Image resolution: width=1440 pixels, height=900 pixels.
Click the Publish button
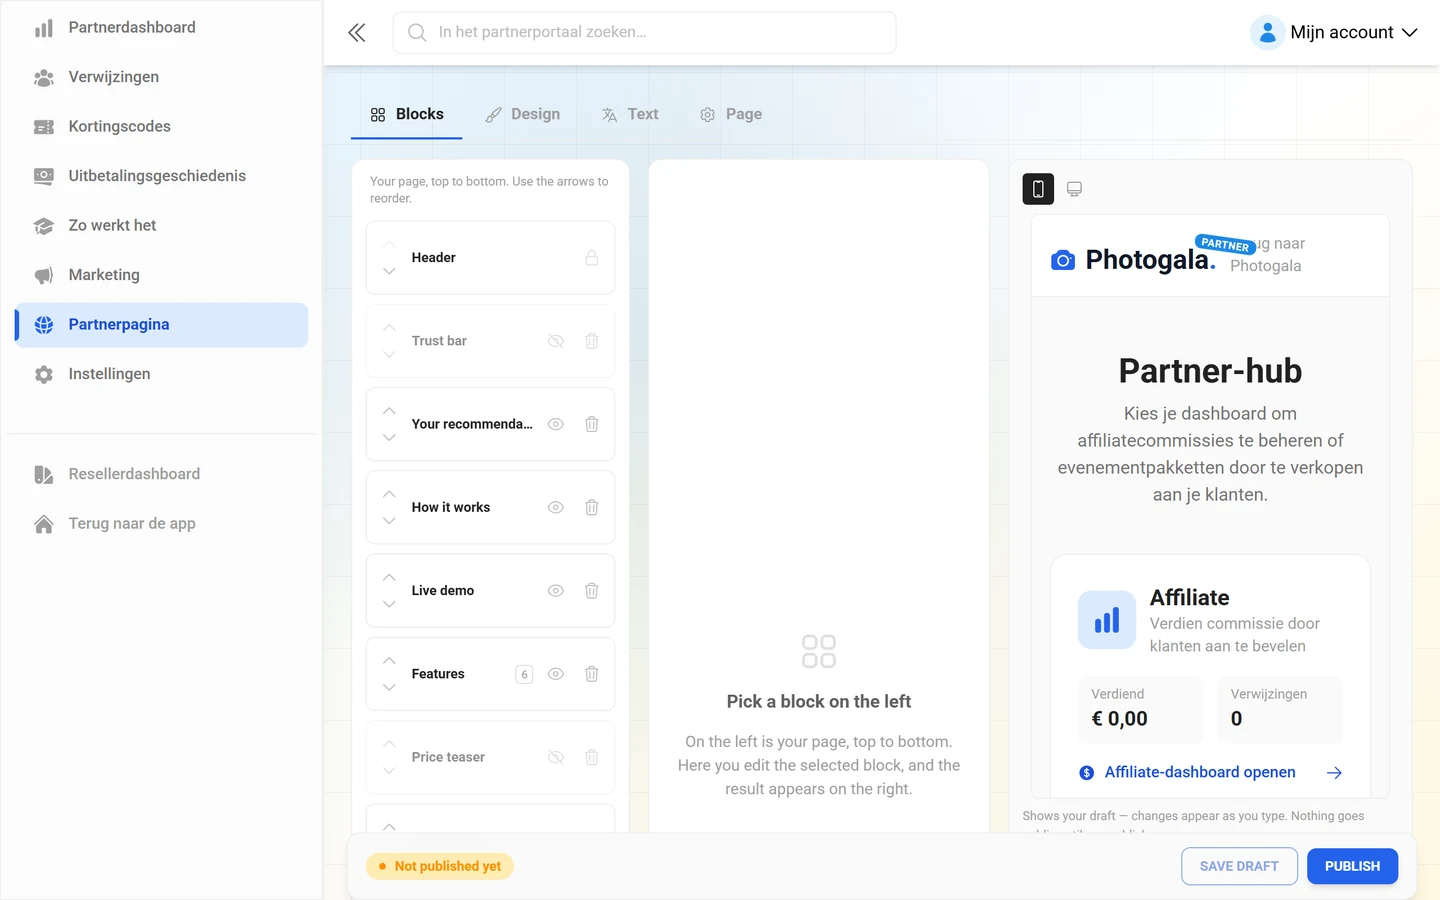click(1352, 866)
